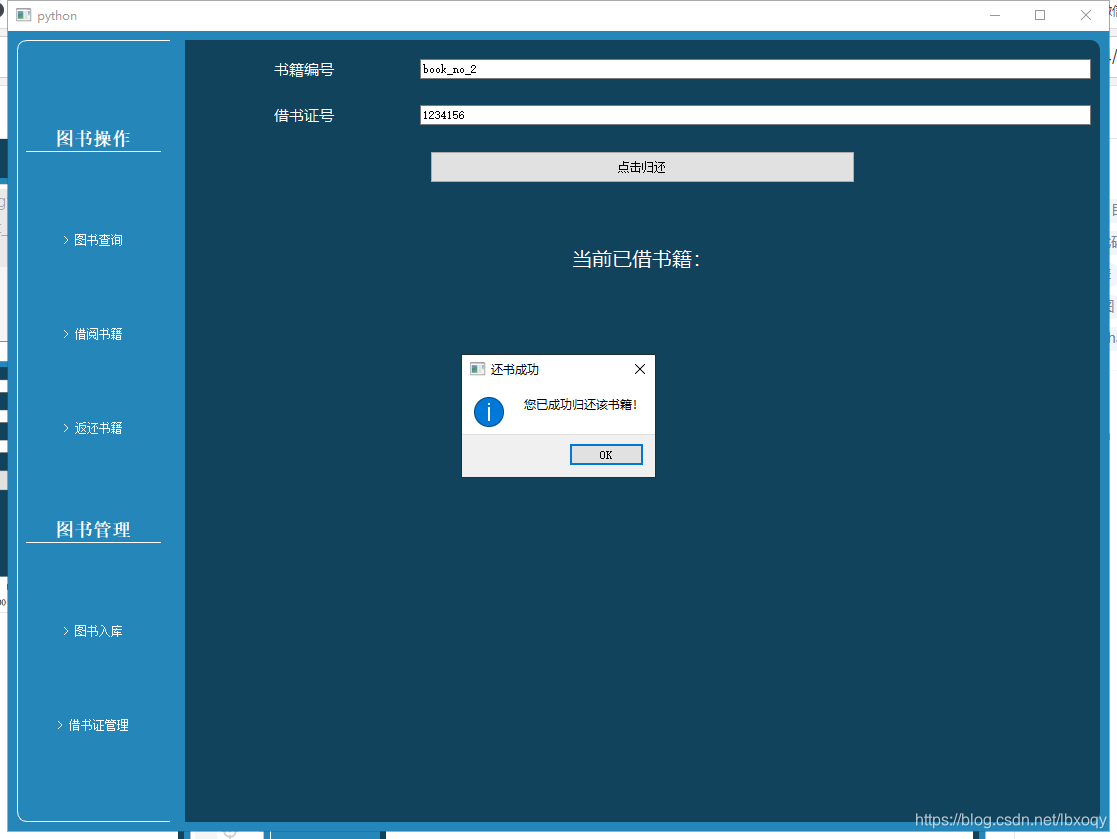Click the 图书管理 section header
Screen dimensions: 1117x839
point(93,529)
